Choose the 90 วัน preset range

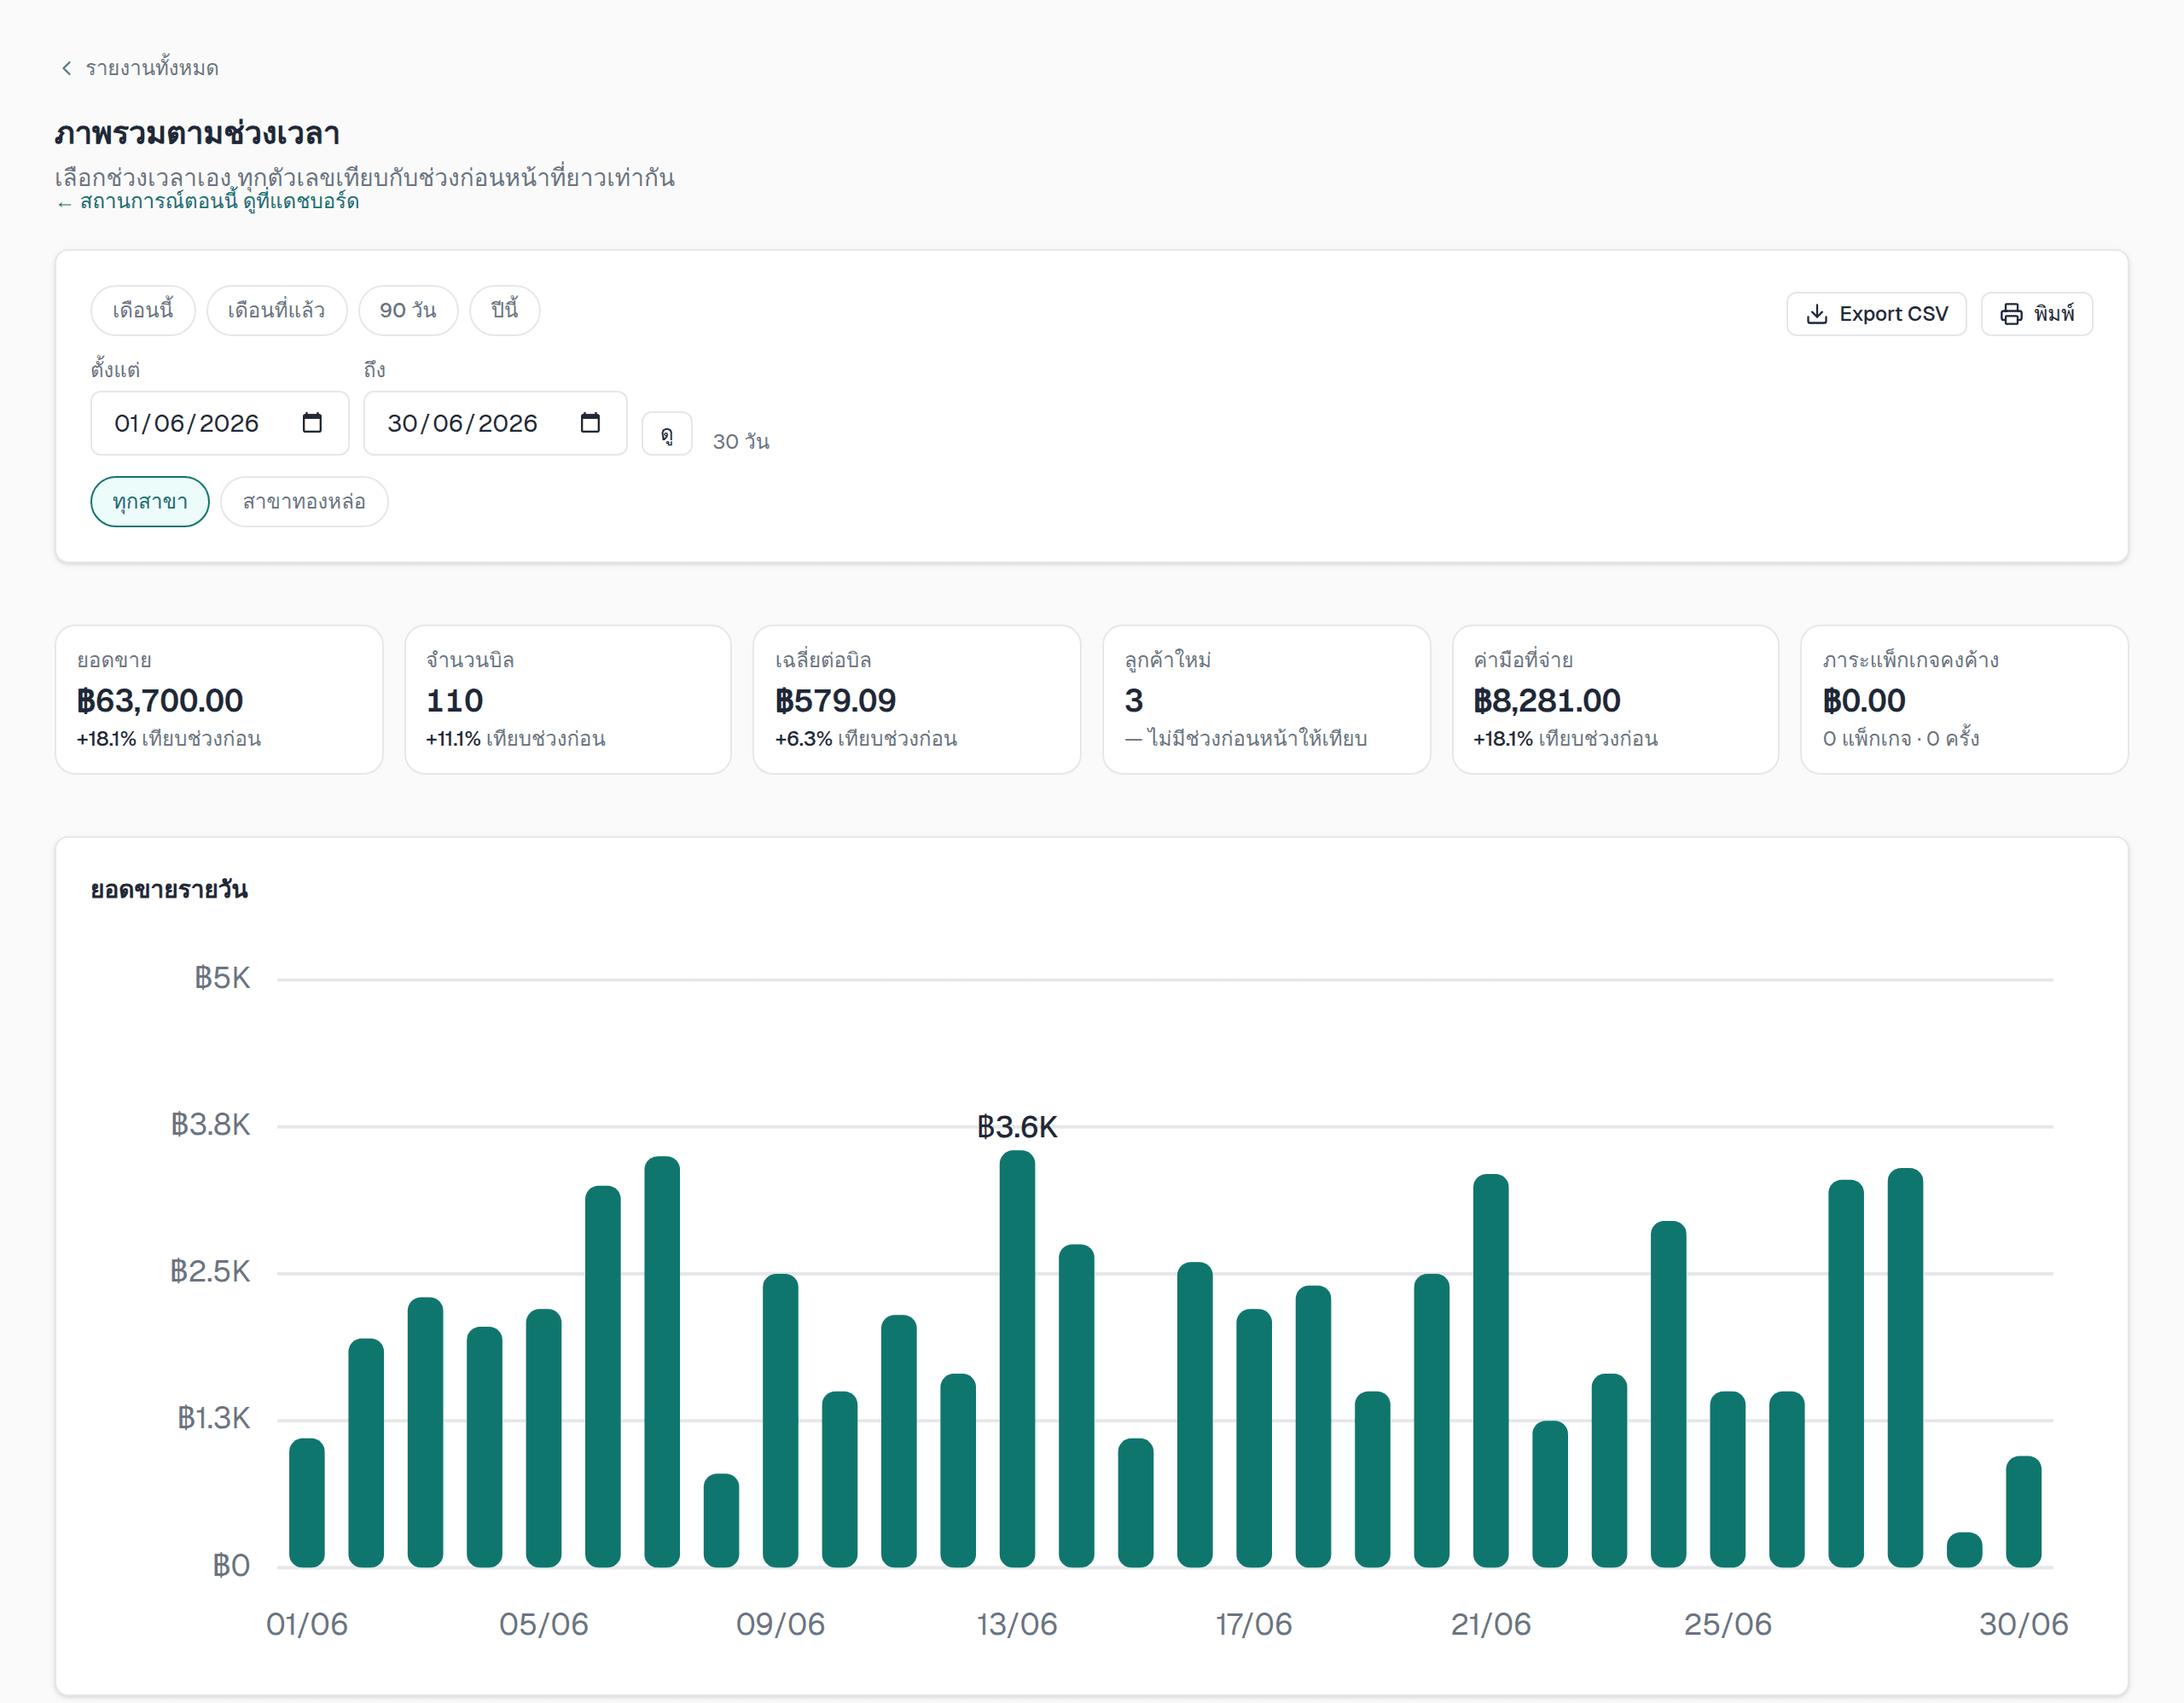pos(408,310)
